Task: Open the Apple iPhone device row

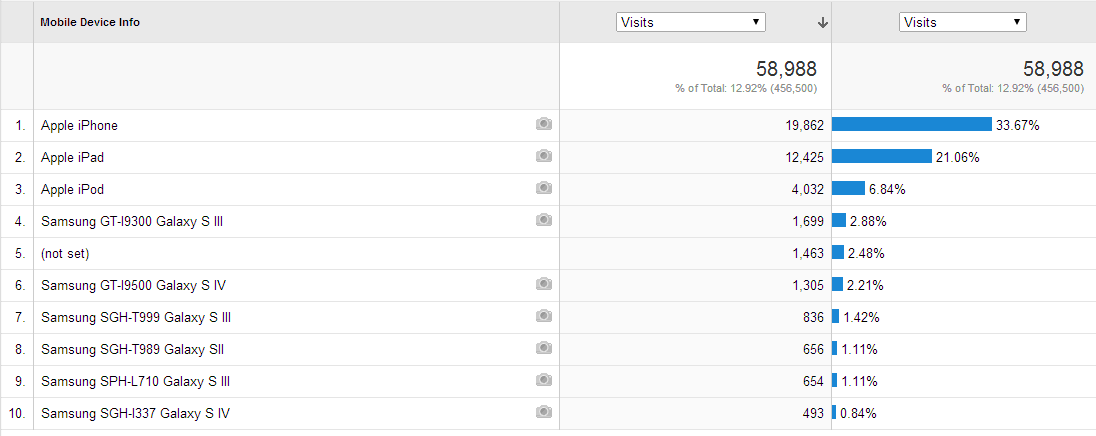Action: point(80,126)
